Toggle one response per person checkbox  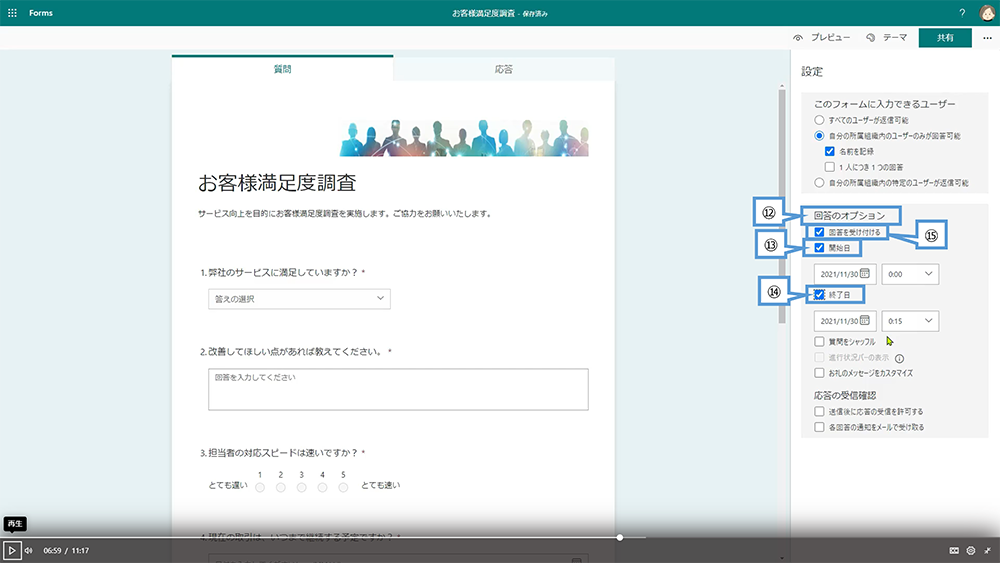click(829, 167)
